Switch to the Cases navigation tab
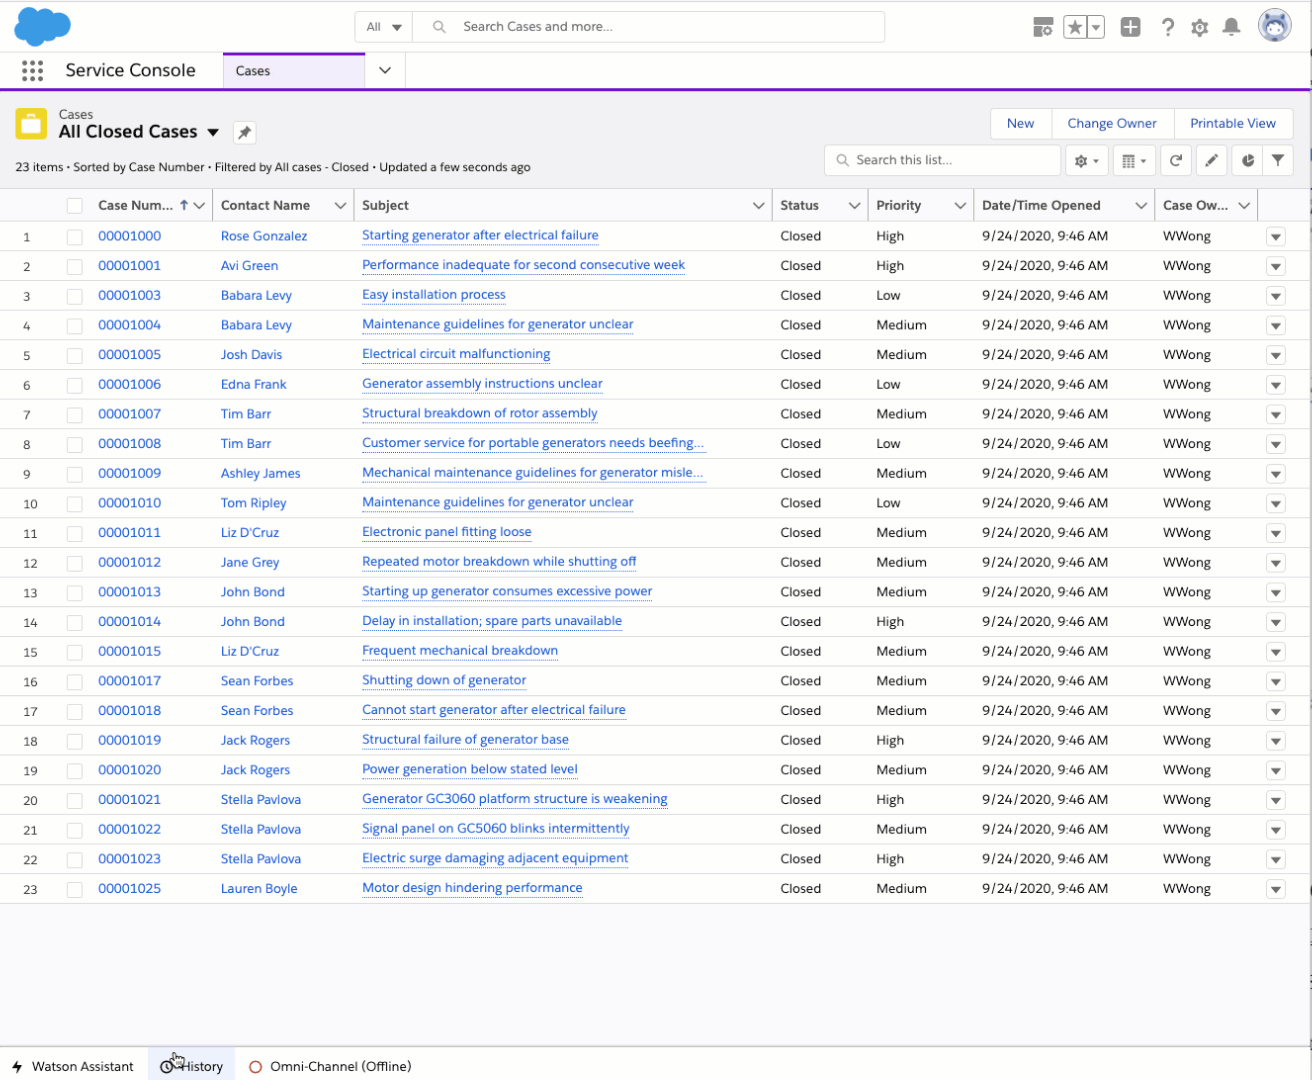 click(x=253, y=71)
